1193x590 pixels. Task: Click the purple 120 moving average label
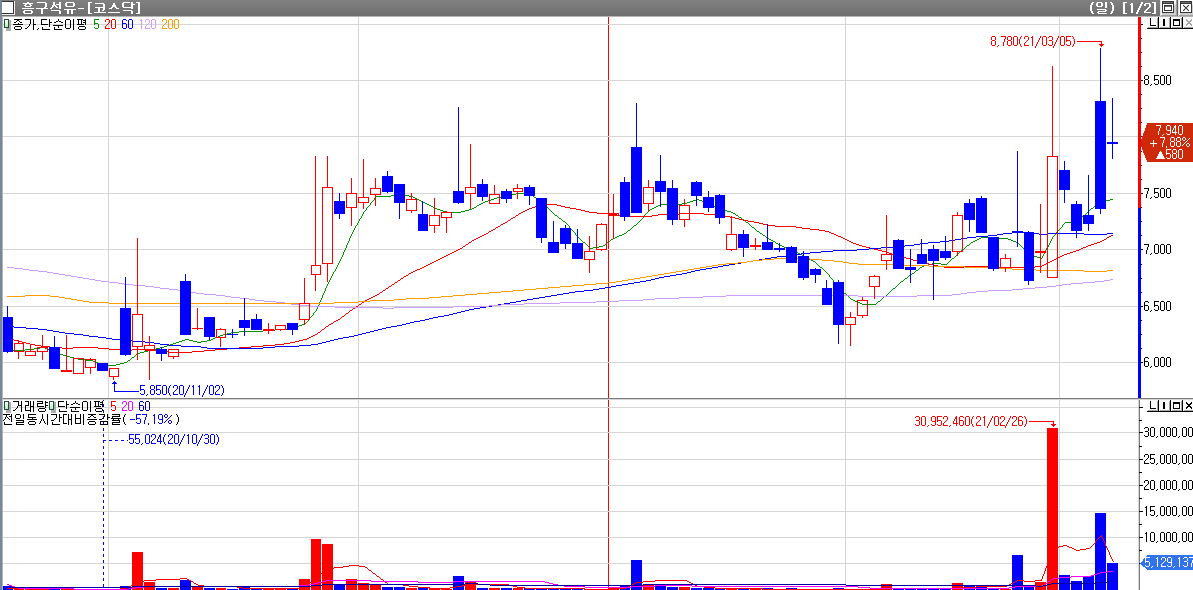tap(148, 24)
